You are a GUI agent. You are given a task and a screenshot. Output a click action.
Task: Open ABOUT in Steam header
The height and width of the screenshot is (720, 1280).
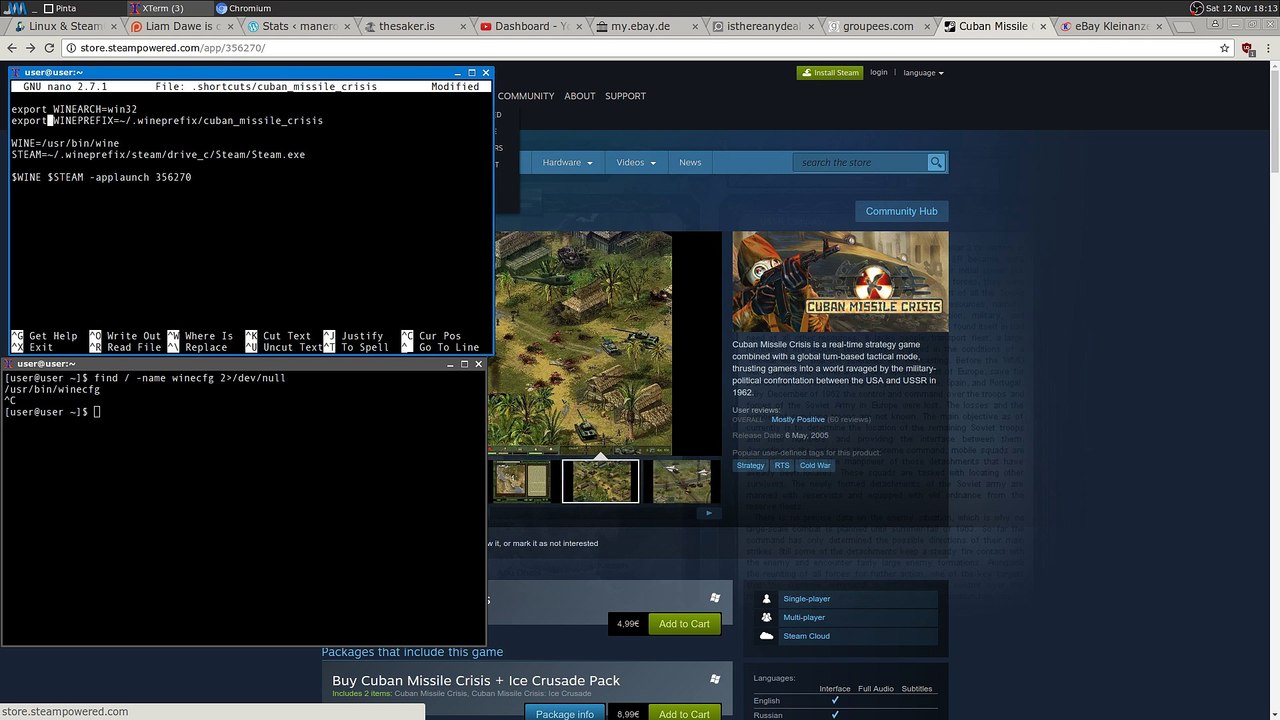pos(580,96)
